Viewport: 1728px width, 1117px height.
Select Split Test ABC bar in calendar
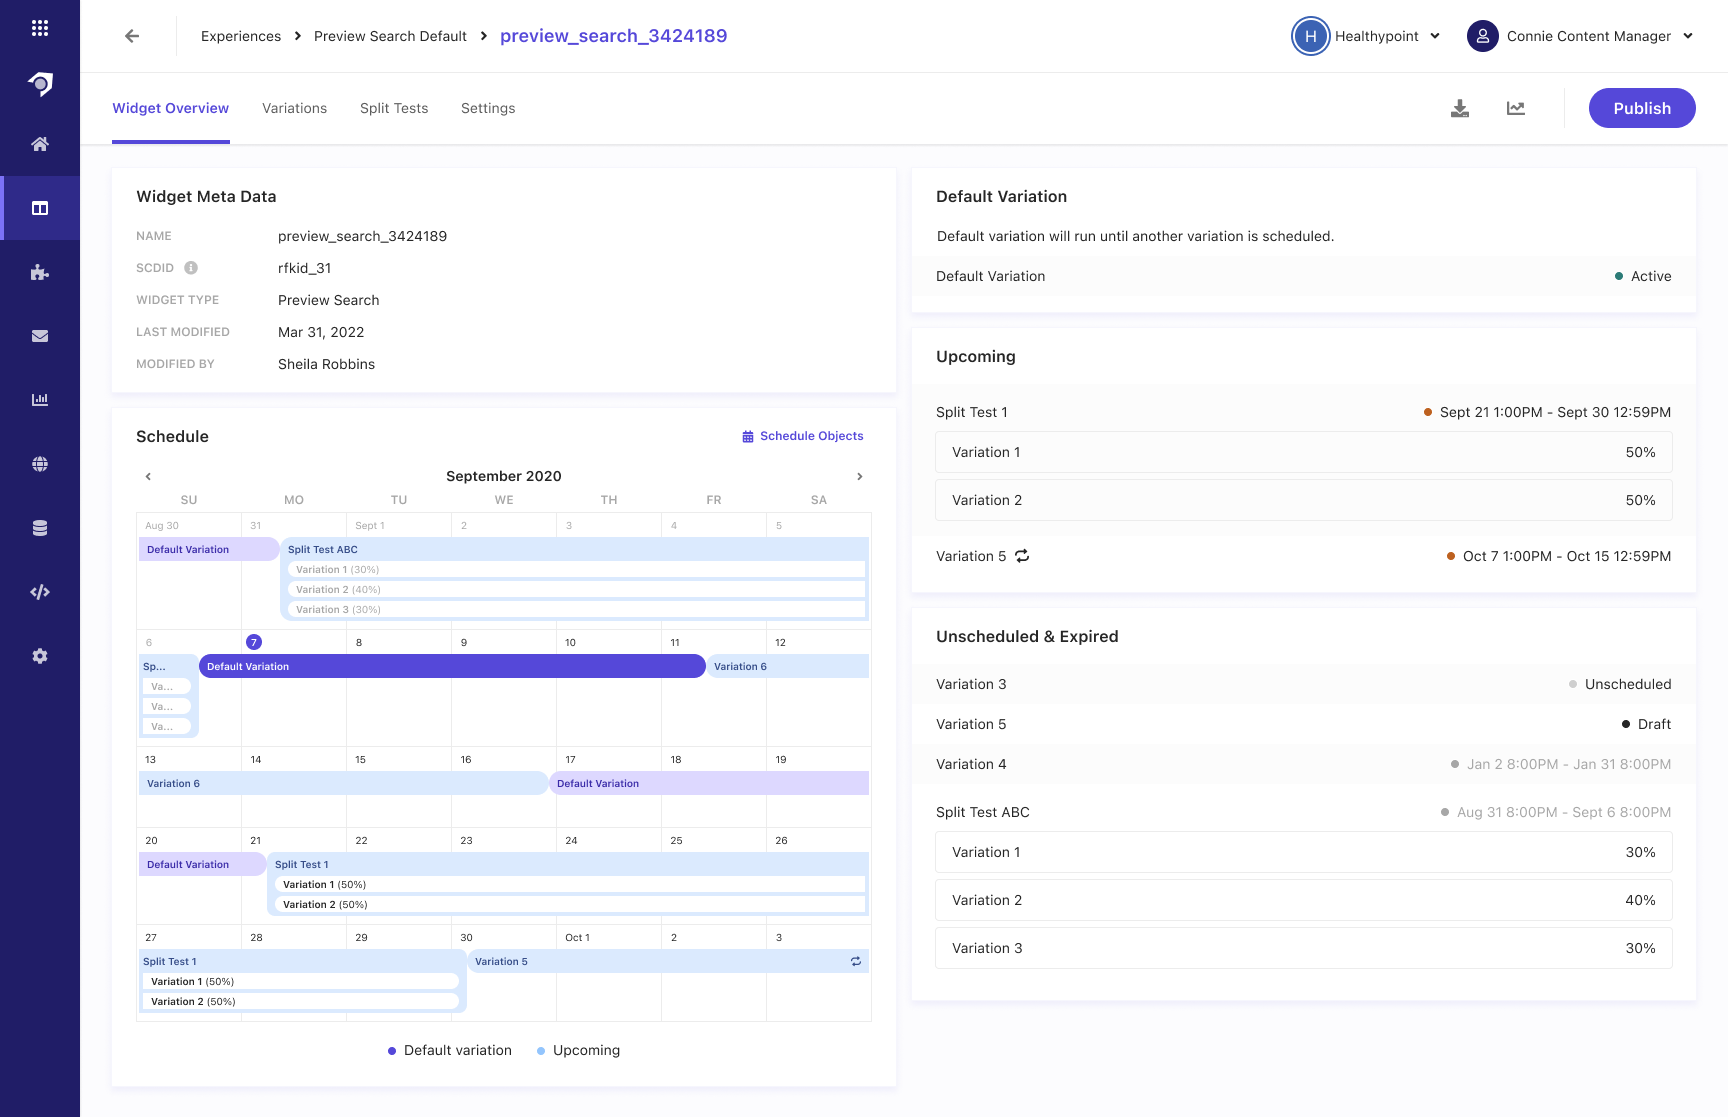point(576,549)
